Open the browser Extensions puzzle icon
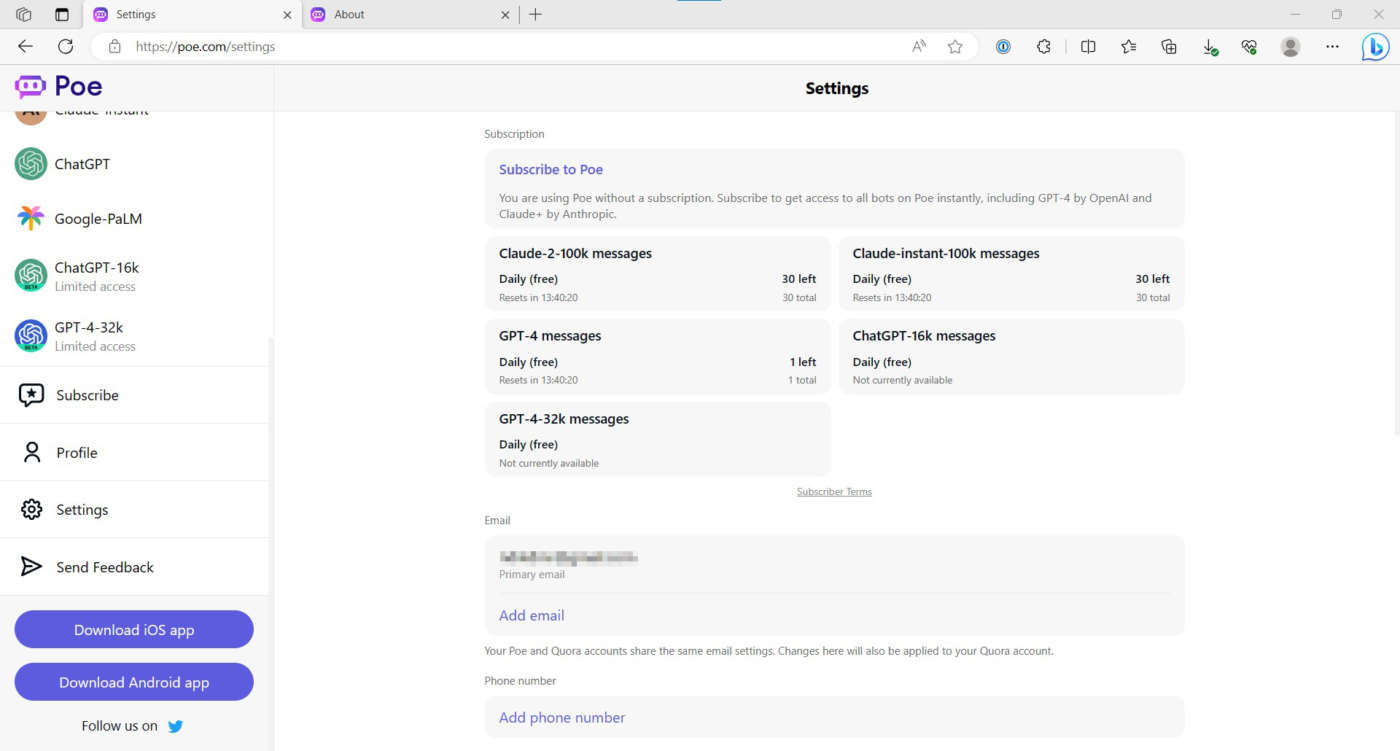The width and height of the screenshot is (1400, 751). (x=1044, y=46)
